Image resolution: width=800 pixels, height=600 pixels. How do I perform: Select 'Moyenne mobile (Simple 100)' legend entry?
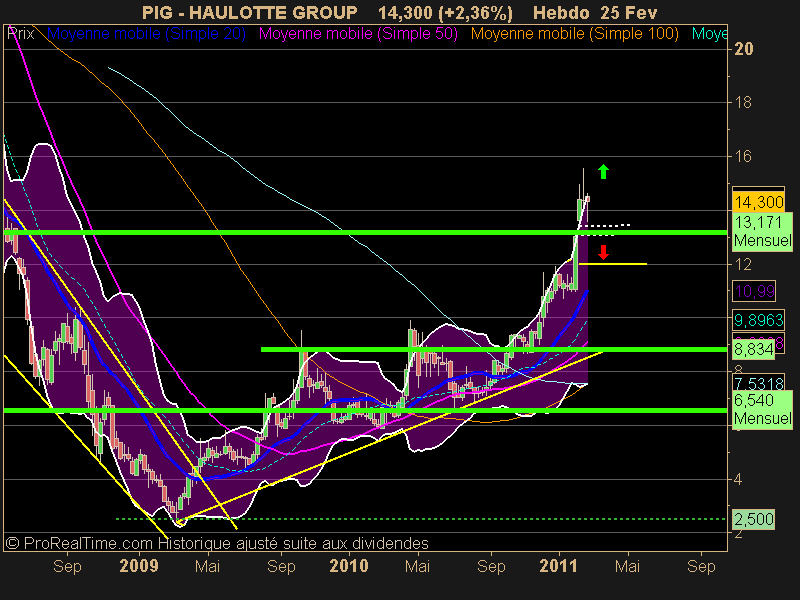coord(574,34)
